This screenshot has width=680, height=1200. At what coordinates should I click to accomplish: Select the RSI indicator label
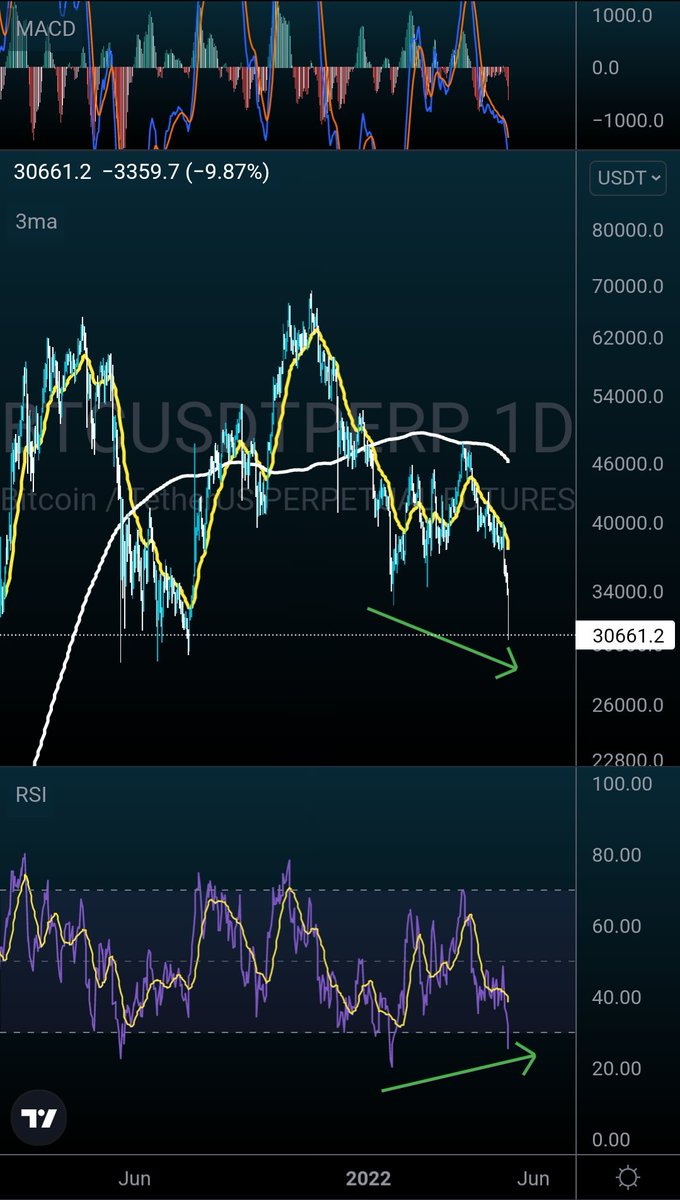point(30,796)
